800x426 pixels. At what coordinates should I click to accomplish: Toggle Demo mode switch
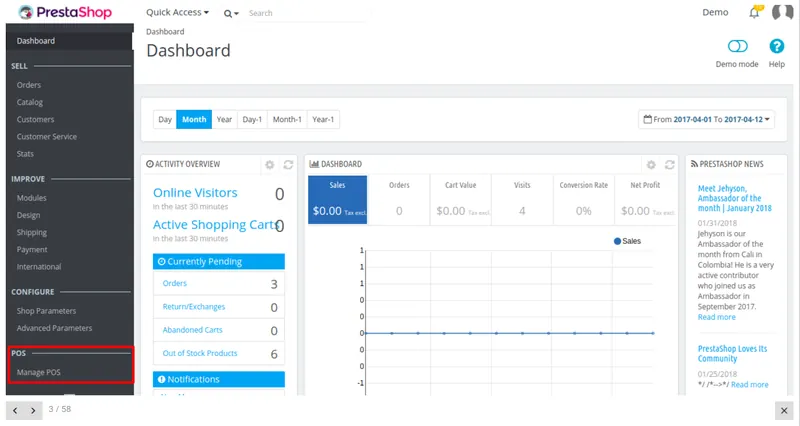[x=737, y=46]
